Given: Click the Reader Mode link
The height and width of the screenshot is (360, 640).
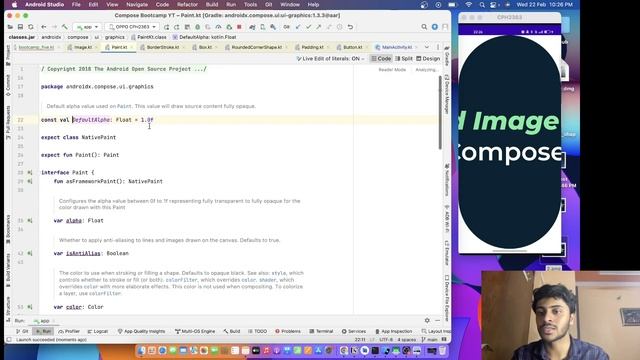Looking at the screenshot, I should 392,70.
